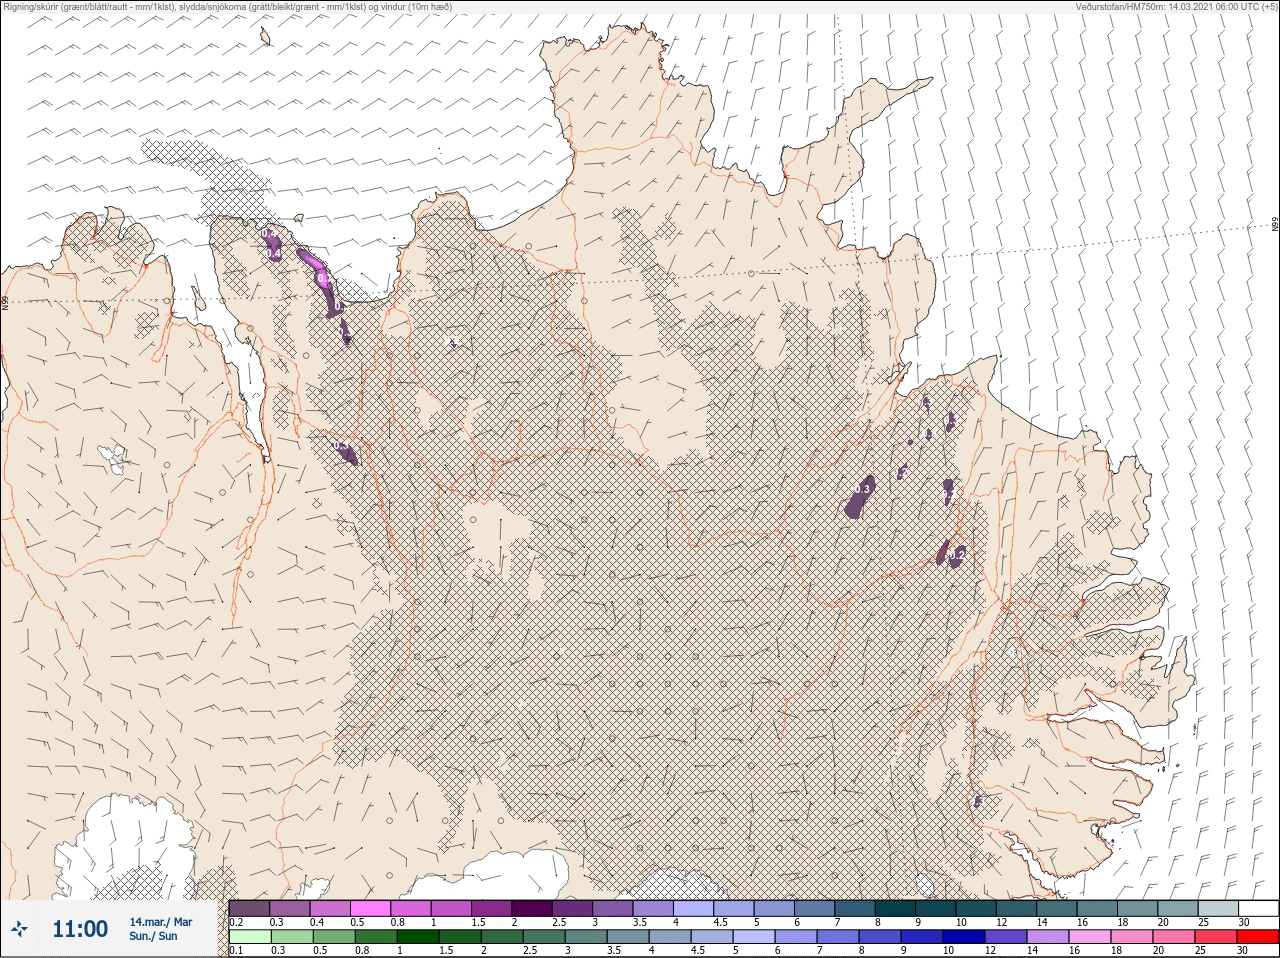This screenshot has width=1280, height=958.
Task: Select the bright red swatch at 30 in lower legend
Action: (1257, 937)
